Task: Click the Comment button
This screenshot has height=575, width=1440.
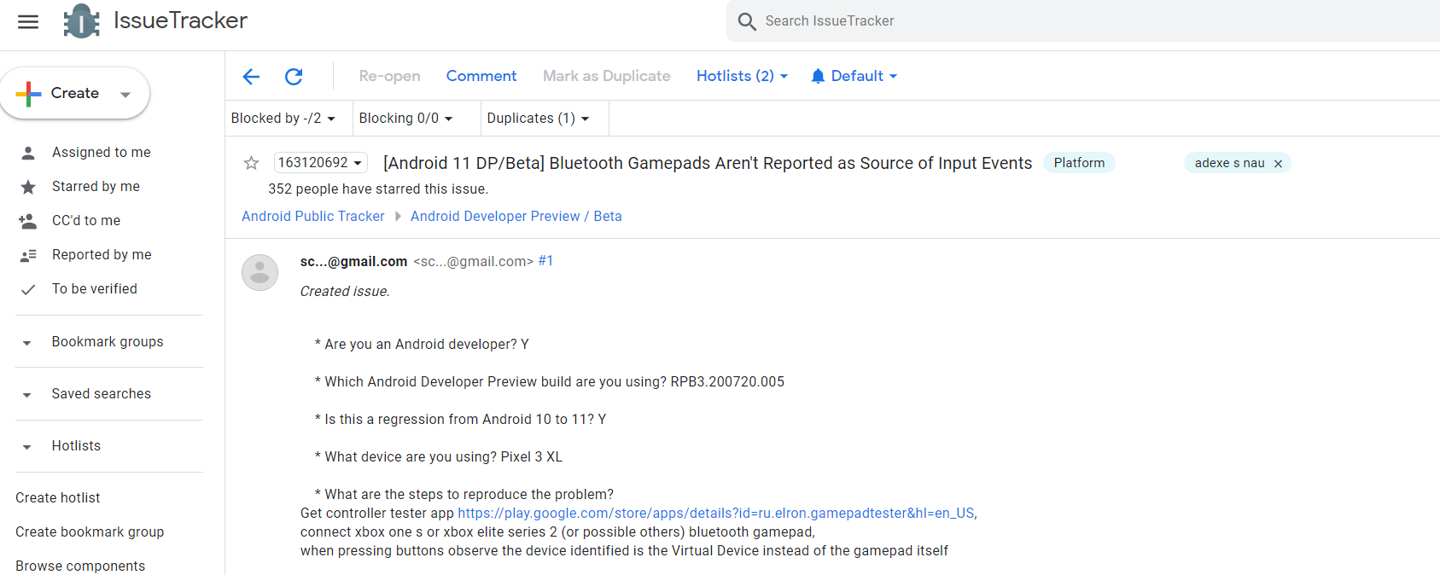Action: pyautogui.click(x=481, y=76)
